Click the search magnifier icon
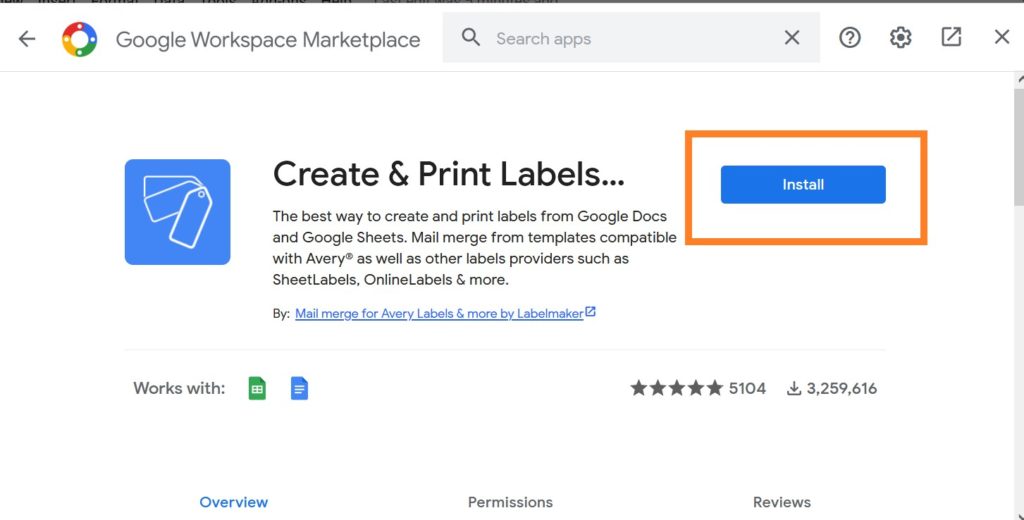1024x520 pixels. click(x=470, y=37)
